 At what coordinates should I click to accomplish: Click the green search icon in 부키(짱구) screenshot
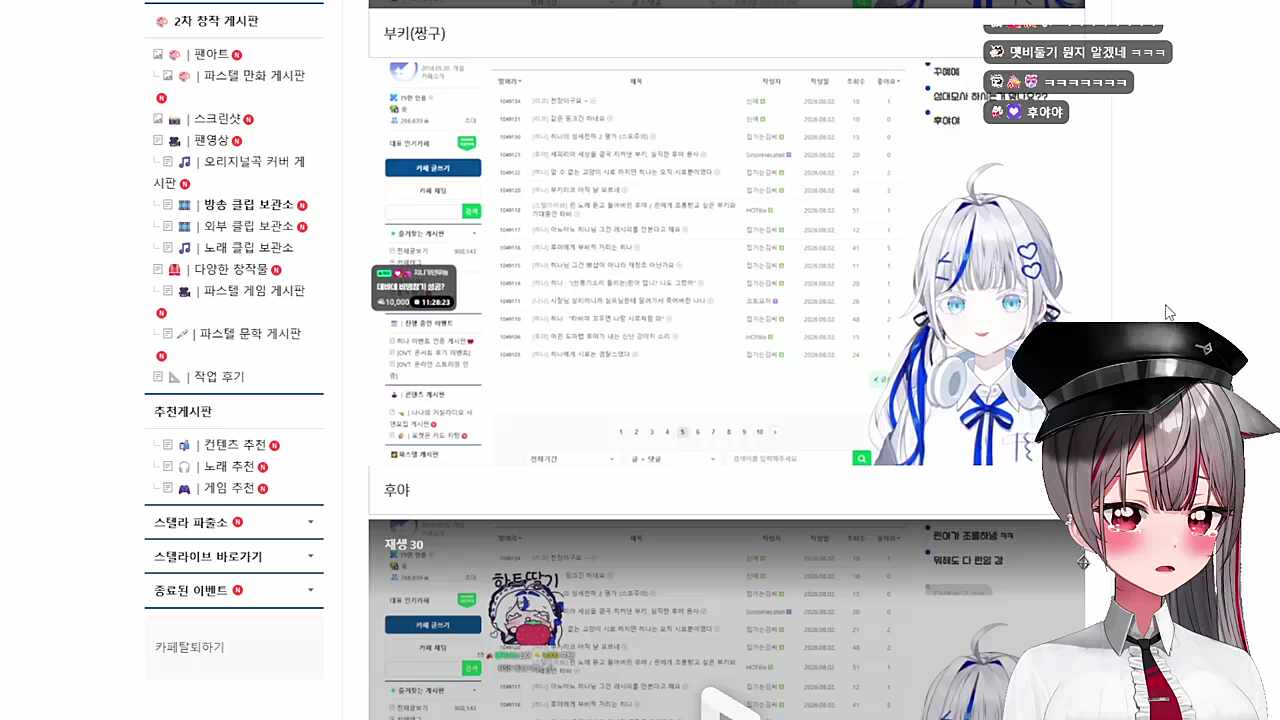coord(861,458)
